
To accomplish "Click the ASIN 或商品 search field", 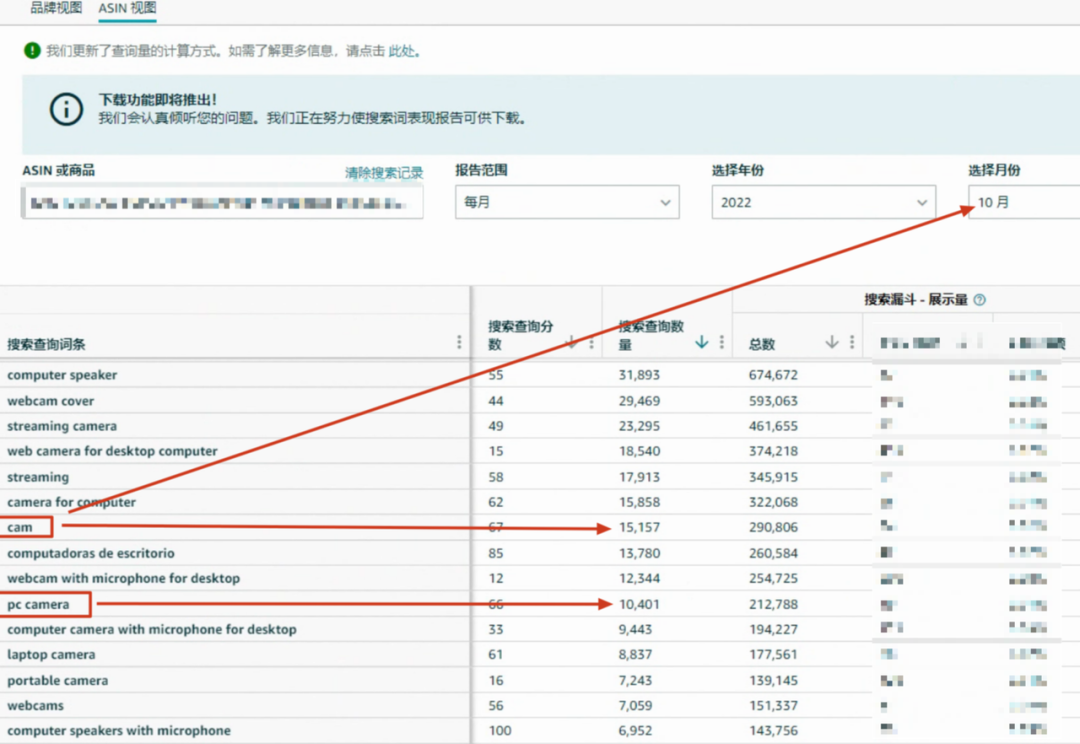I will click(222, 203).
